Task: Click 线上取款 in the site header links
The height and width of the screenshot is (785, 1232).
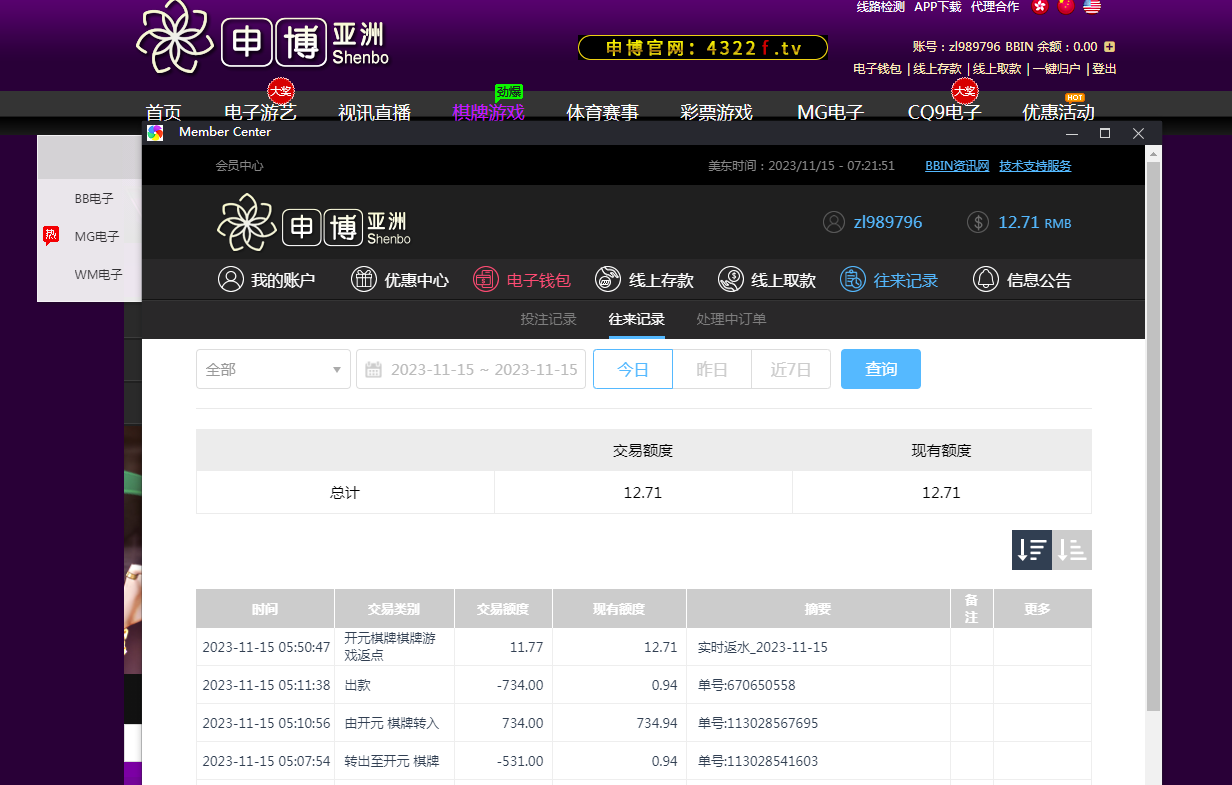Action: click(x=998, y=69)
